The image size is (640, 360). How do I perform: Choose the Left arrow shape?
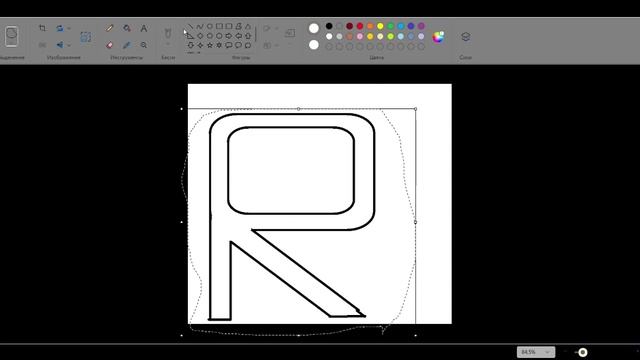click(x=238, y=36)
